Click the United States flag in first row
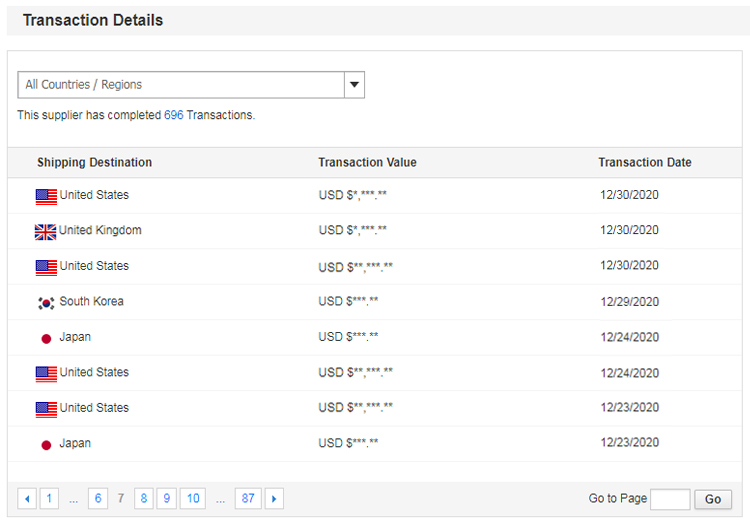Screen dimensions: 750x522 click(x=46, y=196)
